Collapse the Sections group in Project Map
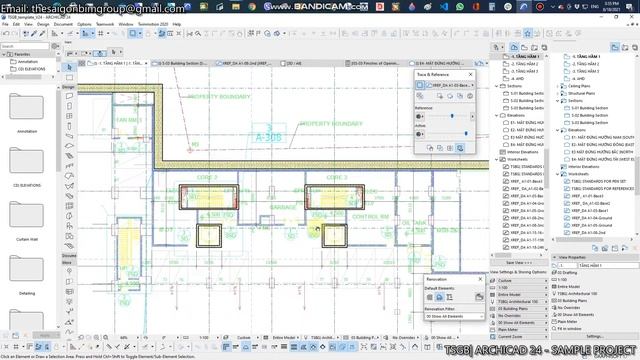The image size is (640, 360). (497, 86)
